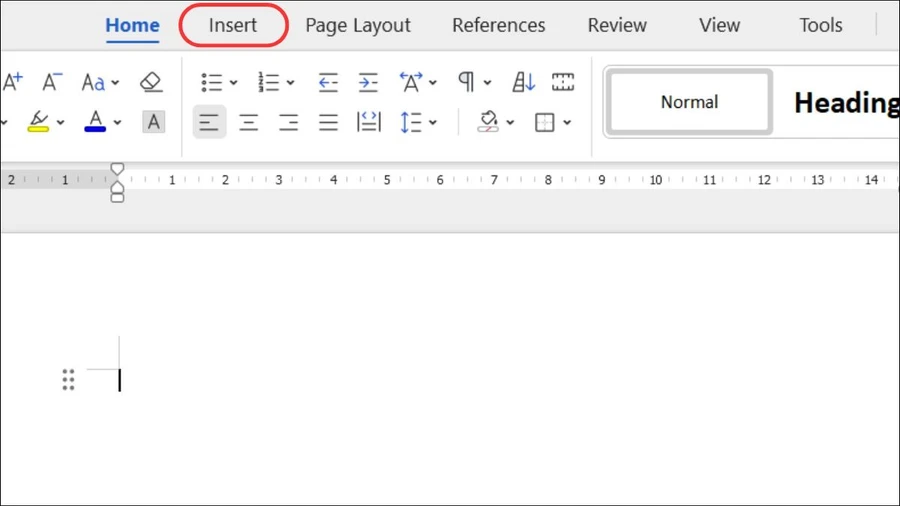The height and width of the screenshot is (506, 900).
Task: Toggle character shading A icon
Action: click(x=153, y=122)
